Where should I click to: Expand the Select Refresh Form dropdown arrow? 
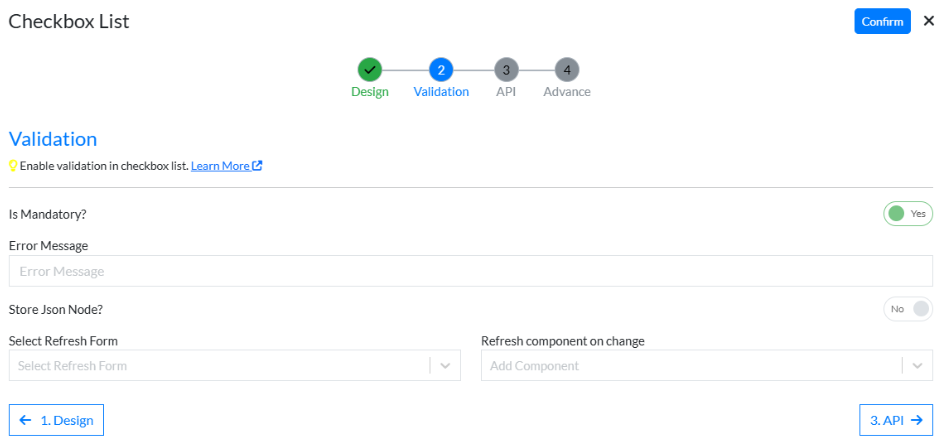click(x=445, y=366)
